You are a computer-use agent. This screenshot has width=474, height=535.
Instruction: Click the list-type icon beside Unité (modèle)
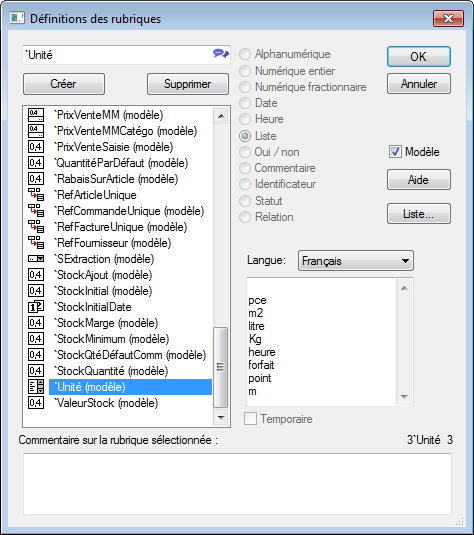[36, 387]
